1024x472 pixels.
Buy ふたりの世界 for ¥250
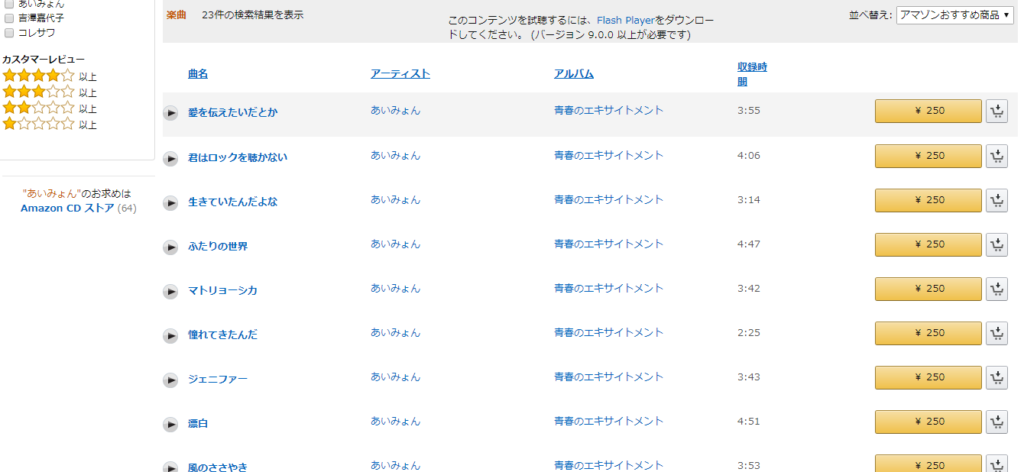click(928, 245)
